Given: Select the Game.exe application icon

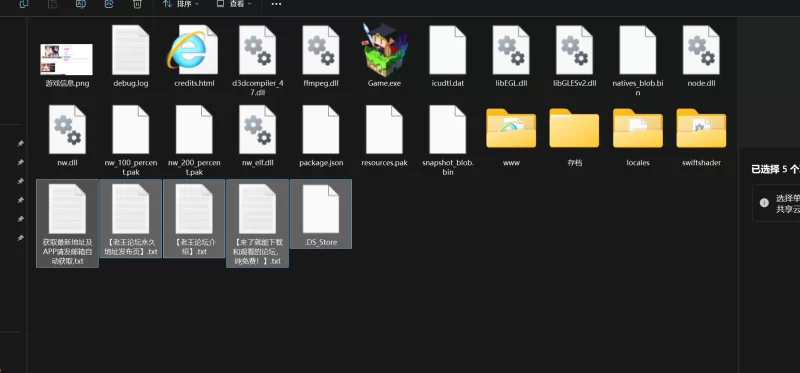Looking at the screenshot, I should (x=384, y=50).
